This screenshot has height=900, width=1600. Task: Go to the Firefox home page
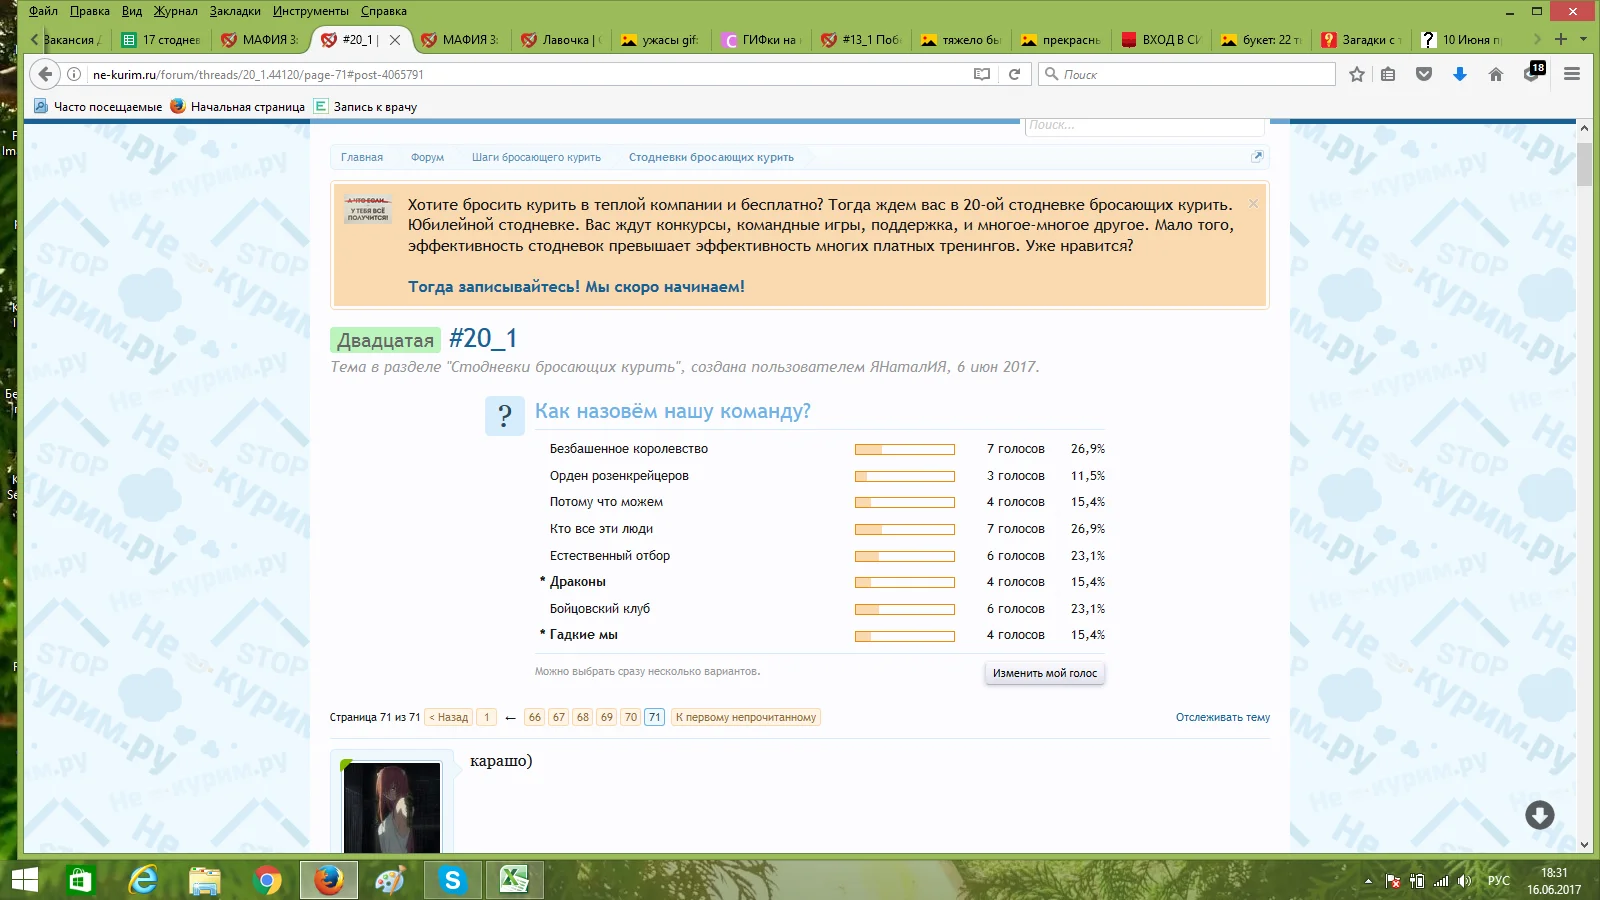1496,74
